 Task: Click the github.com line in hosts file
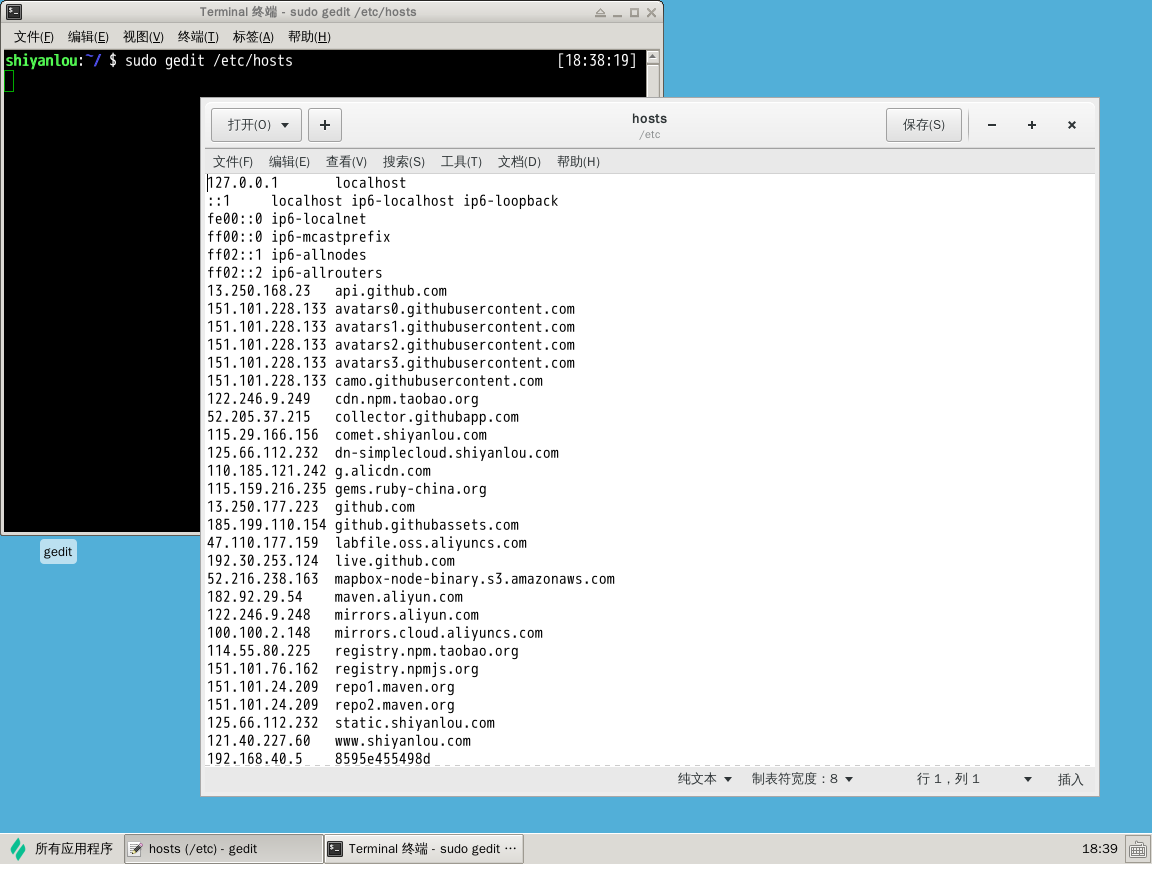[x=374, y=507]
